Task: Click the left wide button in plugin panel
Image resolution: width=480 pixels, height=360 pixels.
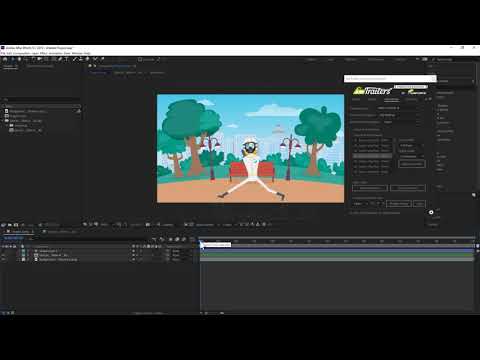Action: pyautogui.click(x=370, y=188)
